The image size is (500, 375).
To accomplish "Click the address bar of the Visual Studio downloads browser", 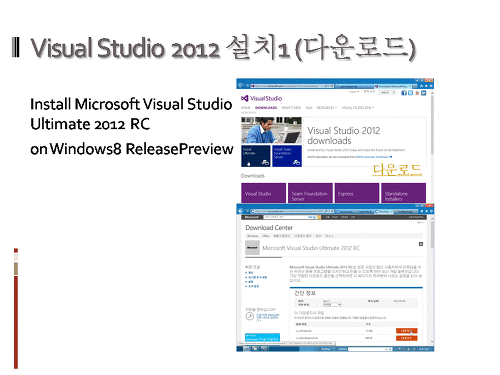I will coord(292,86).
